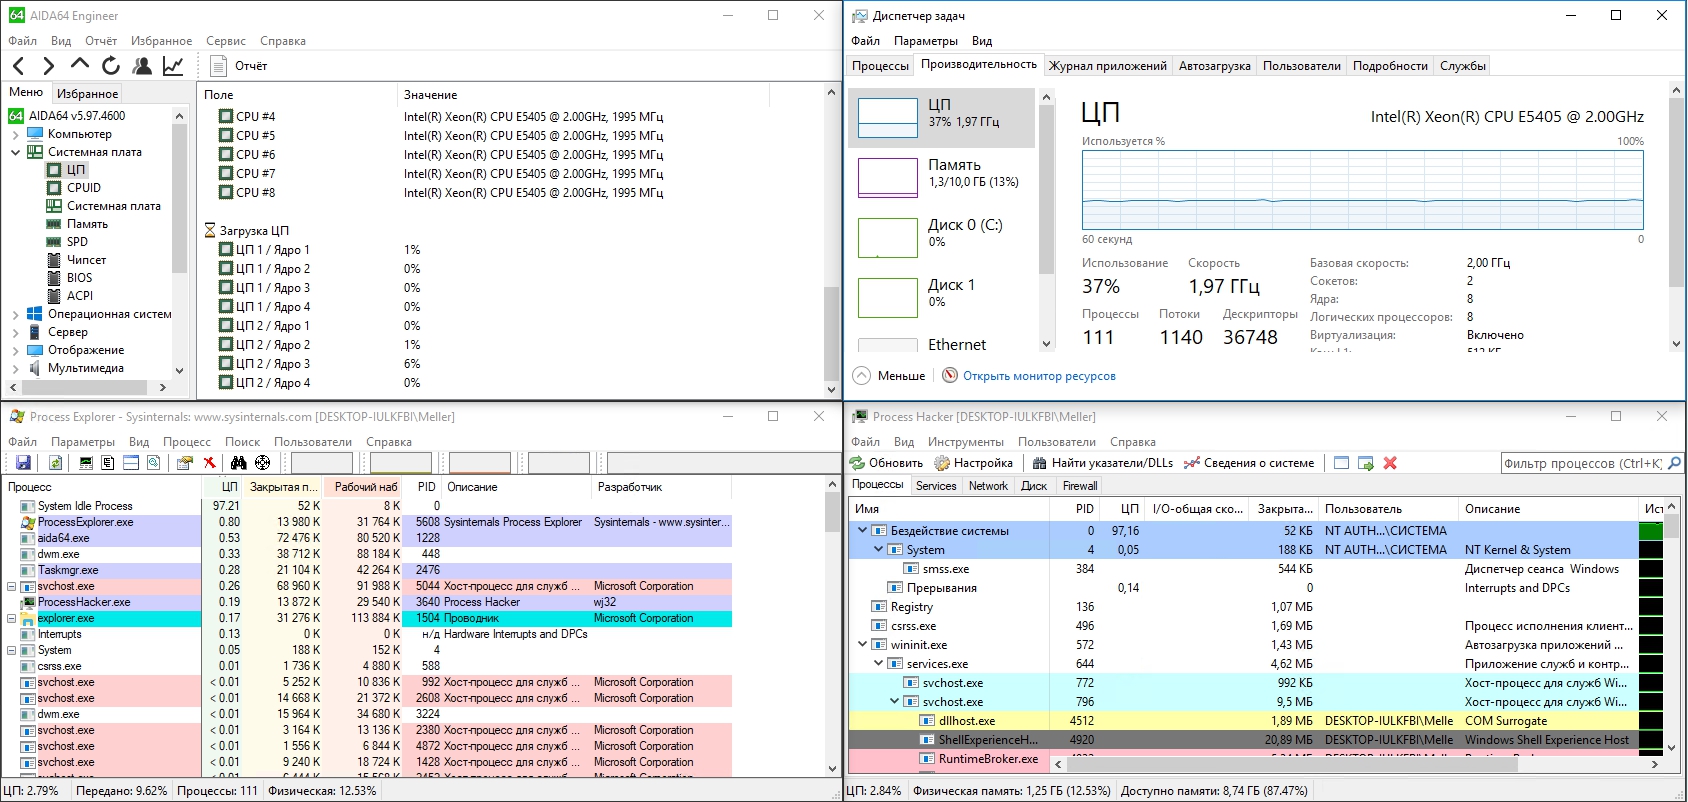Switch to Службы tab in Task Manager
The image size is (1688, 802).
1463,66
